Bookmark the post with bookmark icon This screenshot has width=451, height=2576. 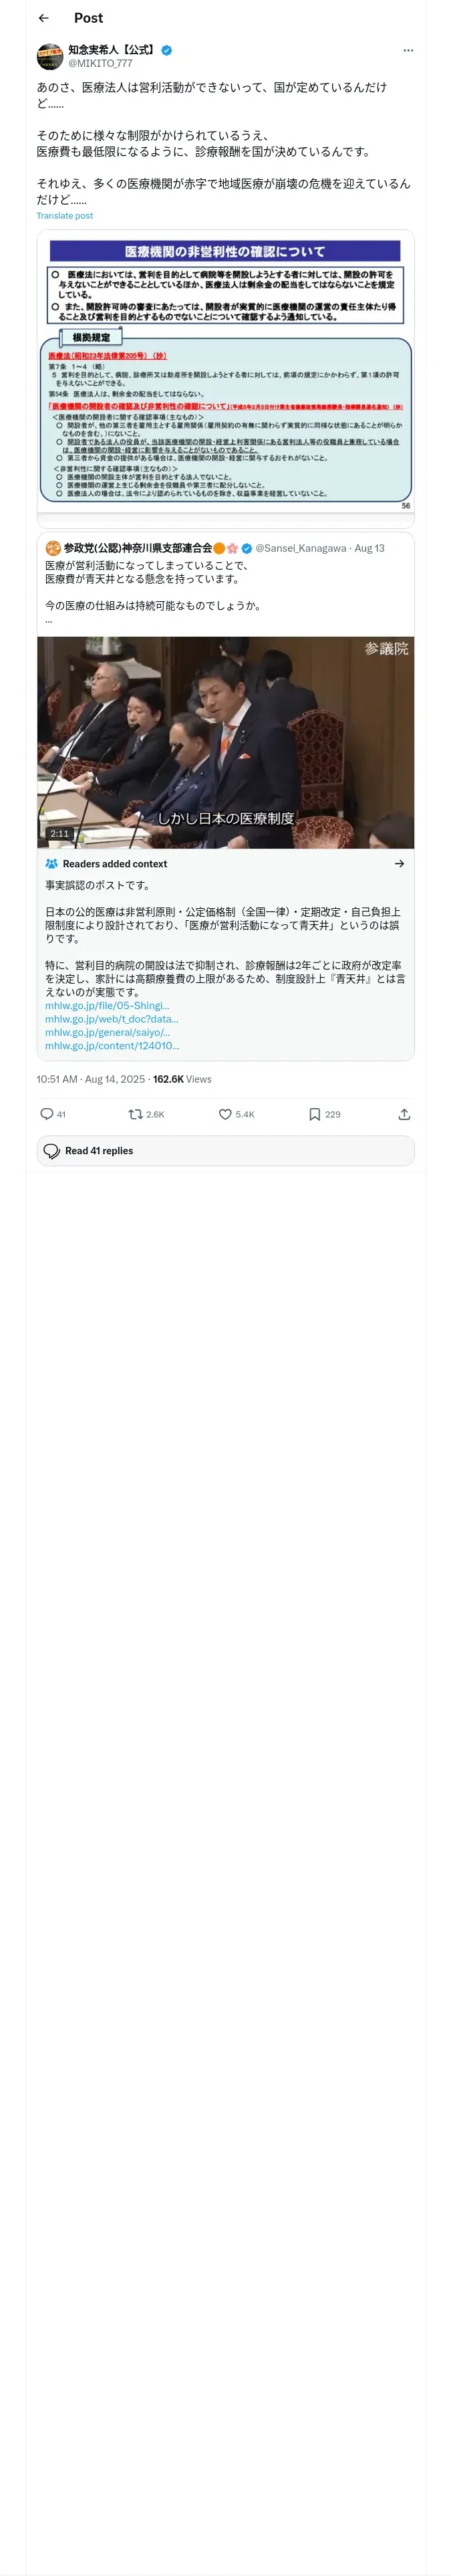click(314, 1114)
